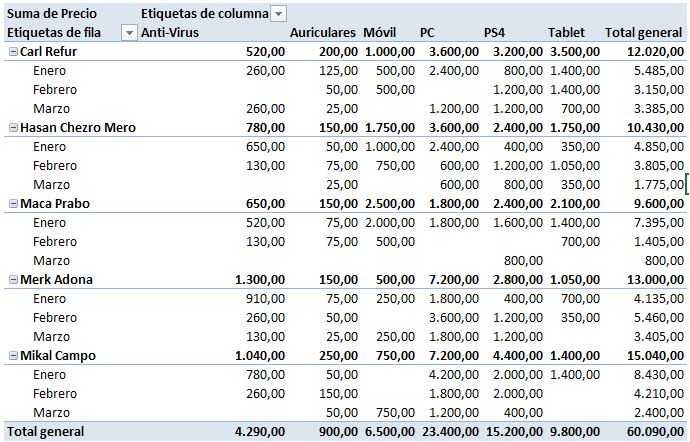Click the PC column header
This screenshot has height=442, width=690.
[x=427, y=33]
